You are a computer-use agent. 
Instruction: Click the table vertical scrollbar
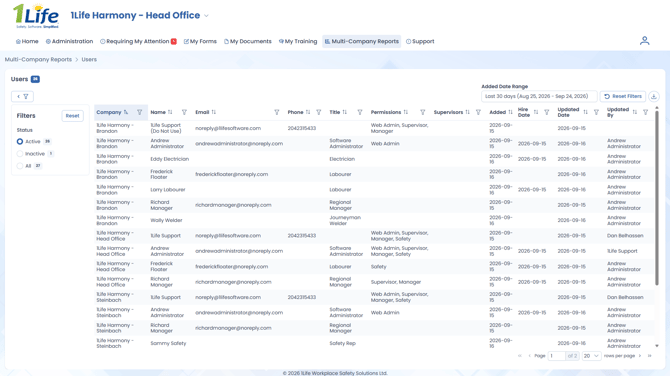pos(657,198)
